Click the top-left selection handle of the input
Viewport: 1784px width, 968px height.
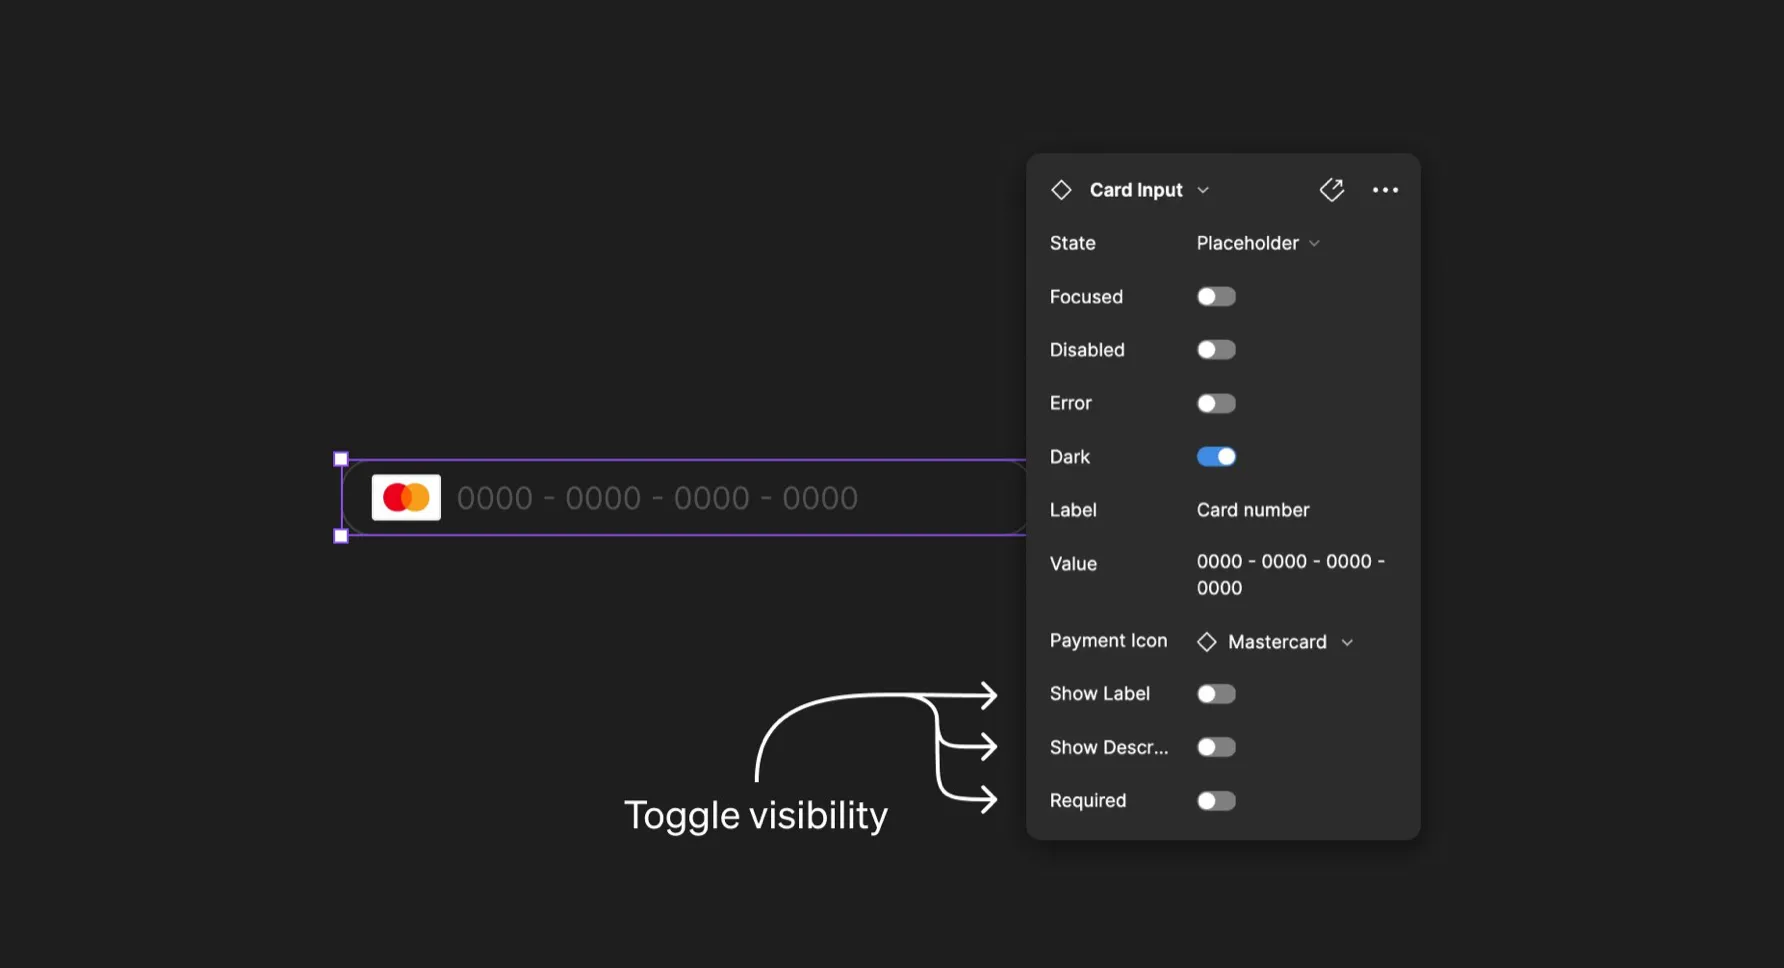(341, 459)
